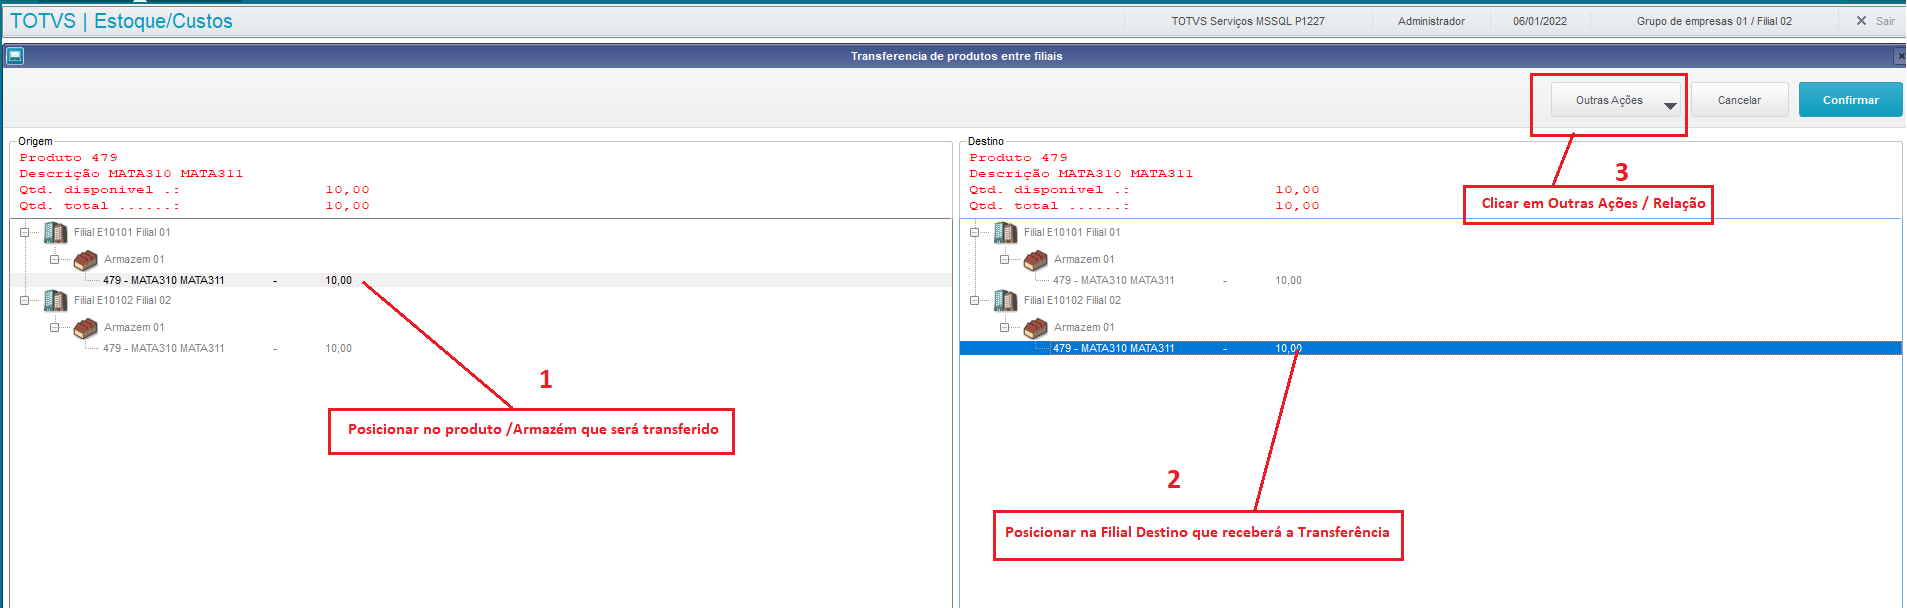1907x608 pixels.
Task: Click Destino Filial E10102 building icon
Action: (1006, 300)
